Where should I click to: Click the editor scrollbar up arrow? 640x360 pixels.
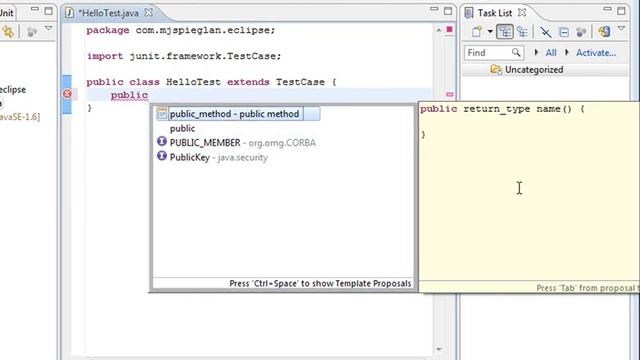[x=439, y=30]
